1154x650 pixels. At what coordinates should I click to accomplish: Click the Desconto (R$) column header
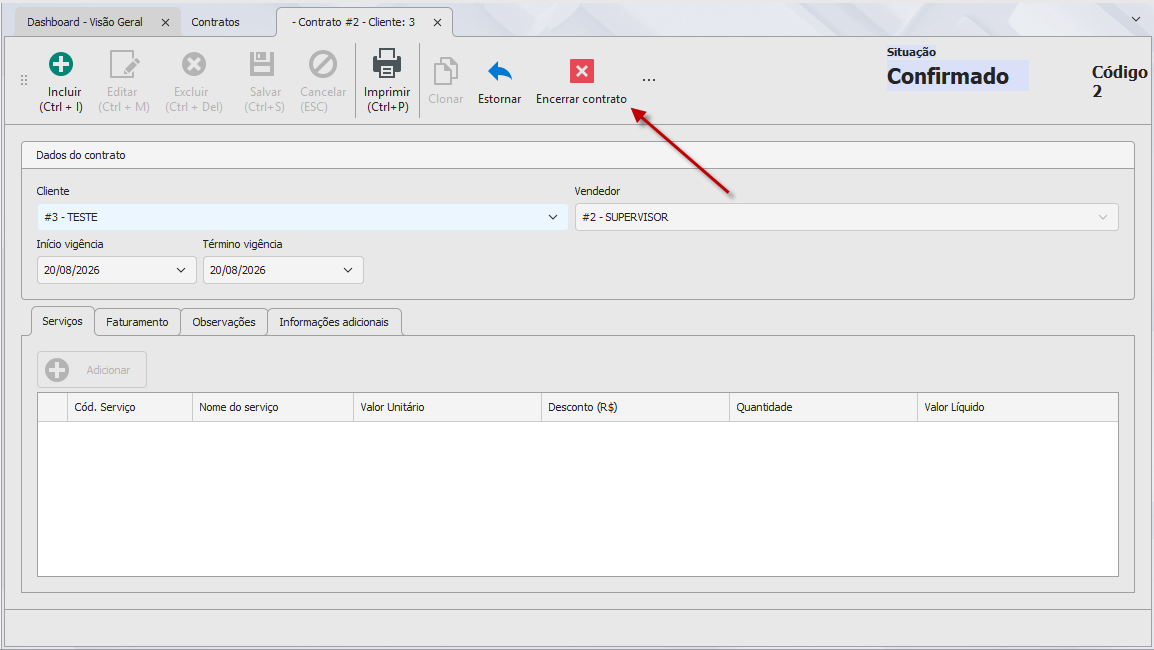pos(635,407)
